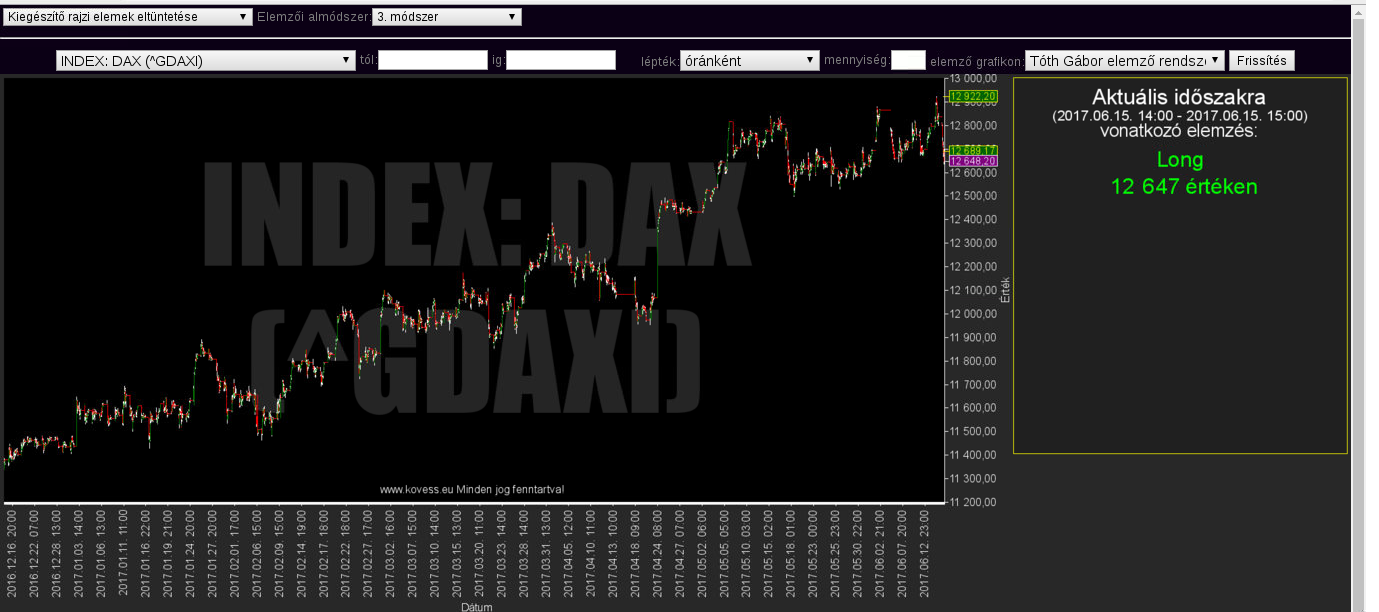The width and height of the screenshot is (1379, 612).
Task: Open the 'Kiegészítő rajzi elemek eltüntetése' dropdown
Action: (x=128, y=17)
